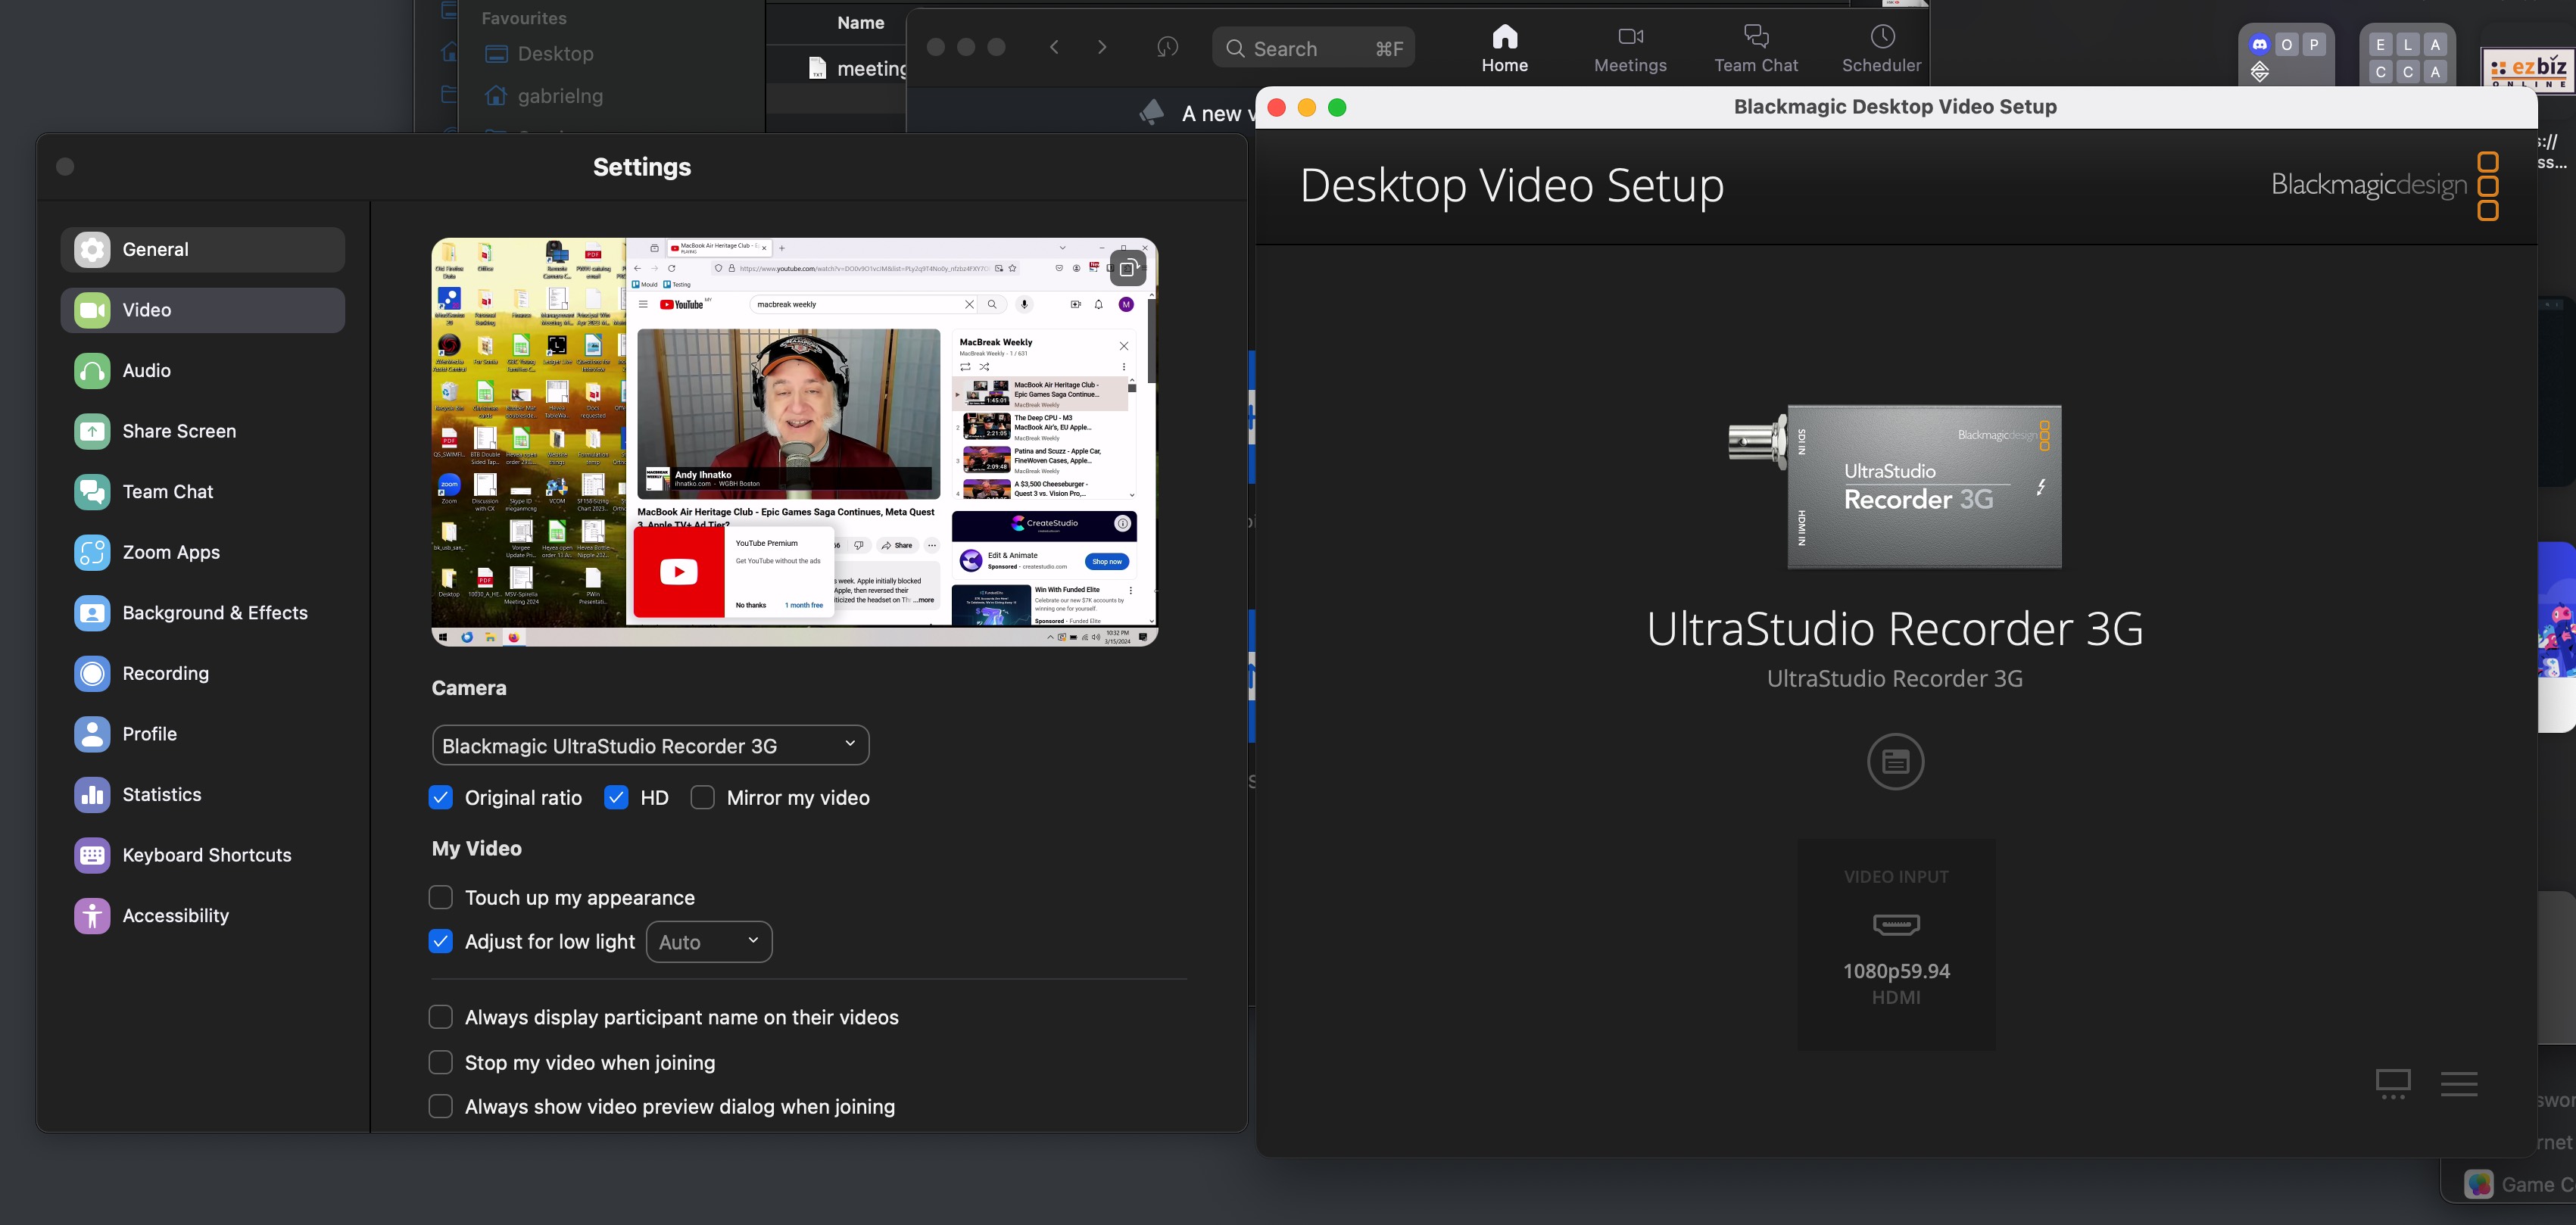Uncheck the HD checkbox
Screen dimensions: 2576x1225
coord(616,798)
